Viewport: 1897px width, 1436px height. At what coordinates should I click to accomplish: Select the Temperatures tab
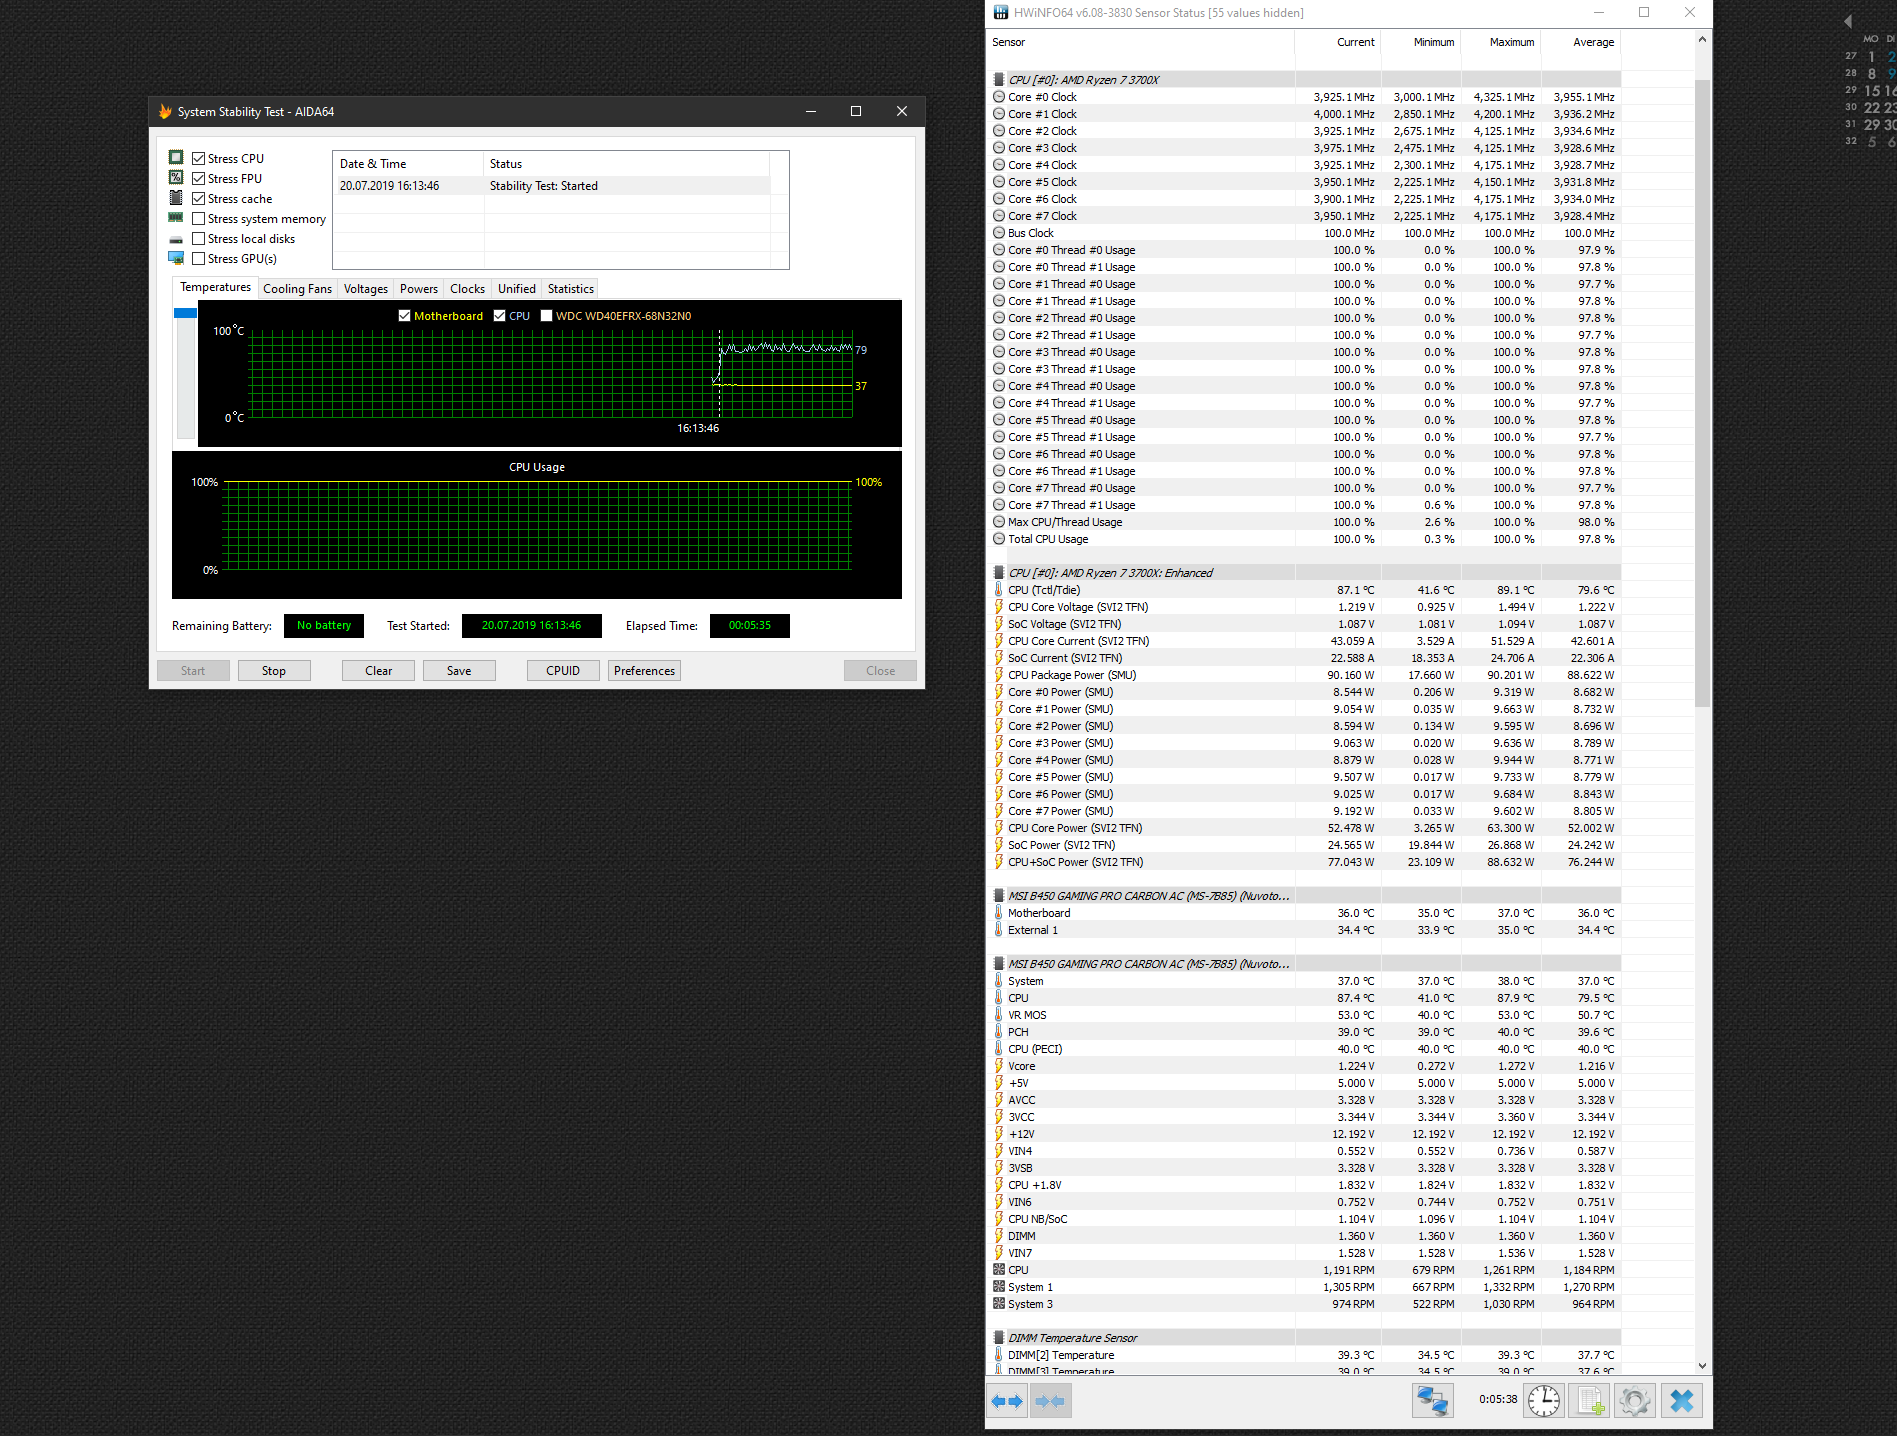(x=215, y=287)
